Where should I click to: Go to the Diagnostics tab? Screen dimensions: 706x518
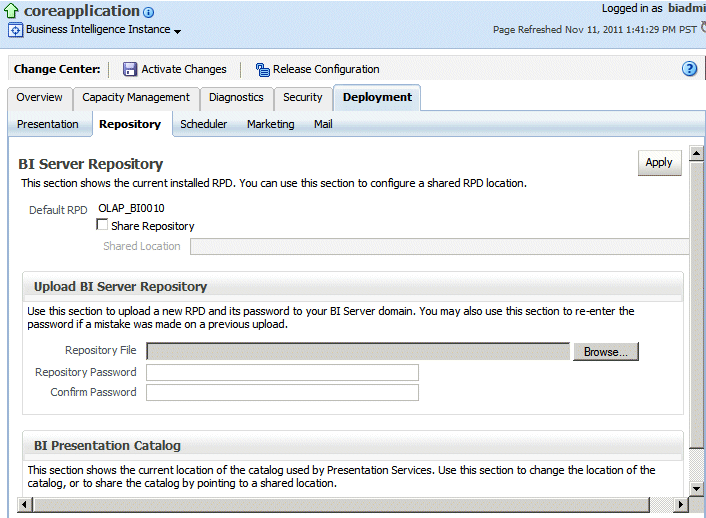236,98
